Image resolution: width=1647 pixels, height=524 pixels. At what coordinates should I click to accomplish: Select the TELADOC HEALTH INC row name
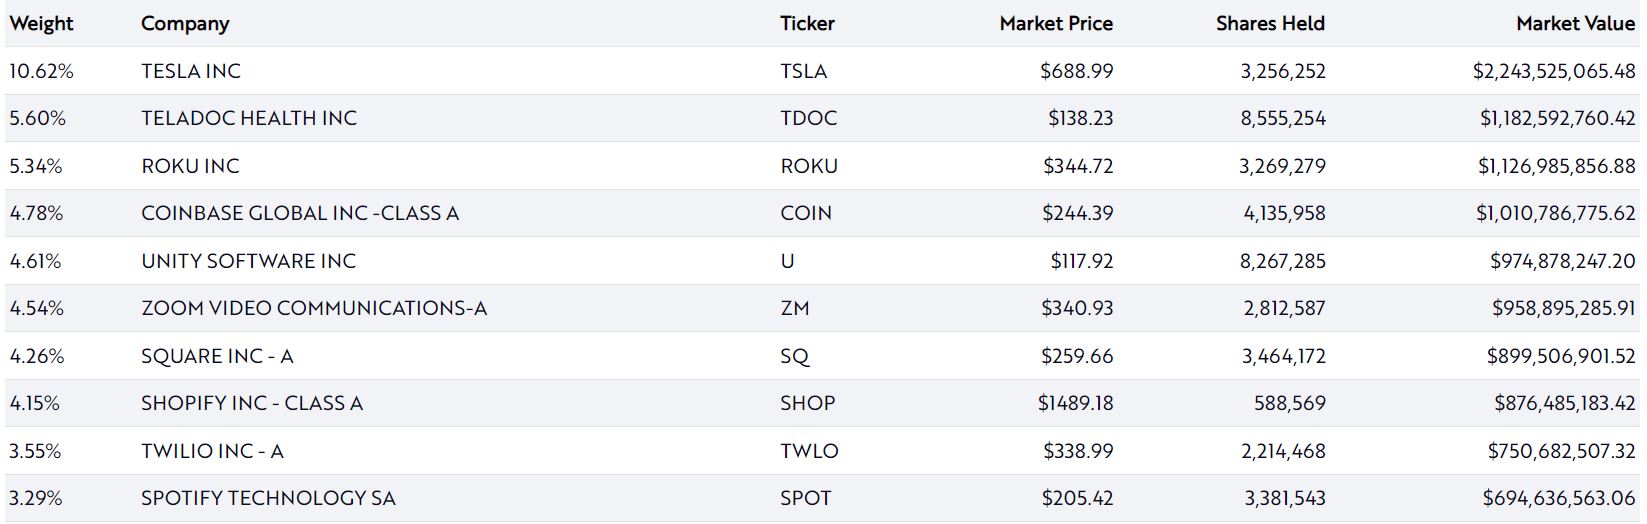click(x=249, y=118)
